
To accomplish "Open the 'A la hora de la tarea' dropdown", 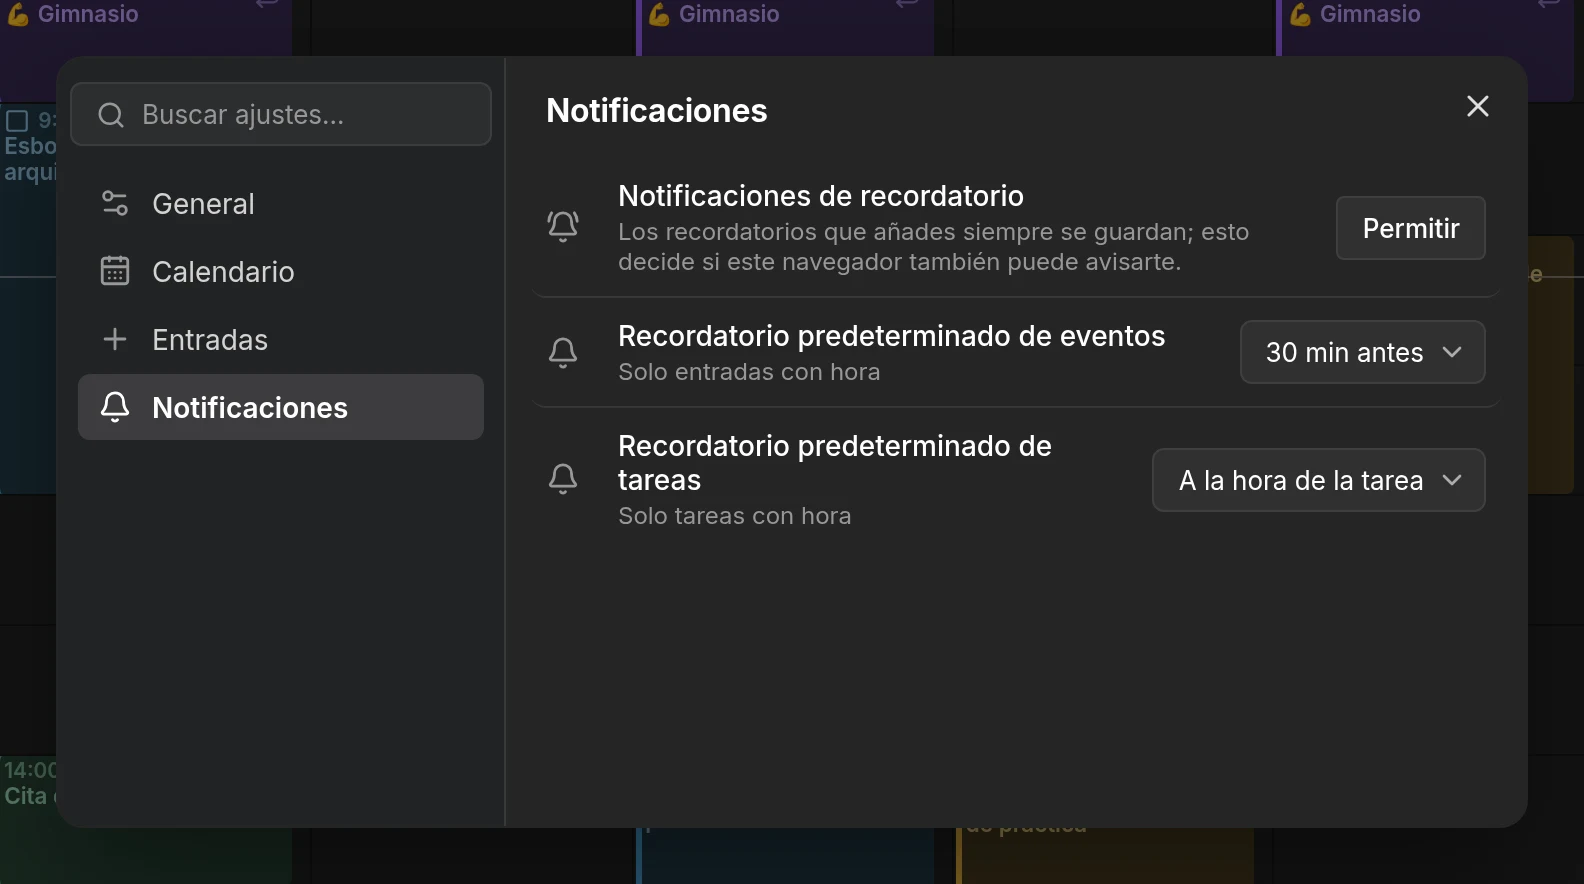I will tap(1319, 480).
